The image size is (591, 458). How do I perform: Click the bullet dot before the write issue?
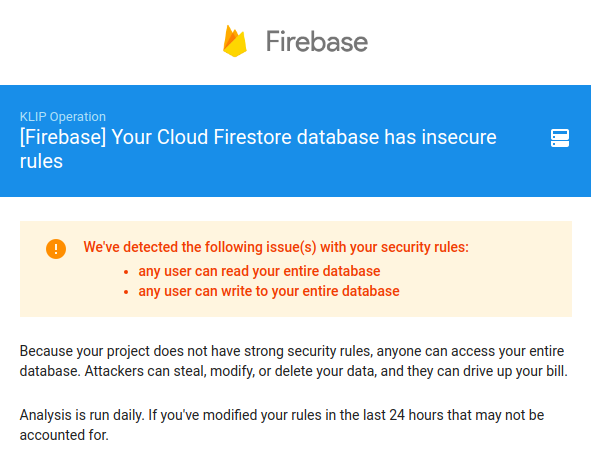126,292
